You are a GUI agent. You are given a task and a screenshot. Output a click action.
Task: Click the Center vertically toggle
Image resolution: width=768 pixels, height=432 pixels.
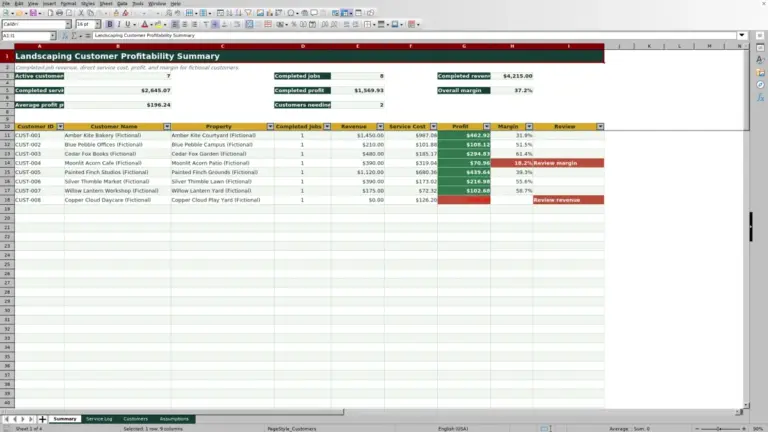[x=215, y=24]
